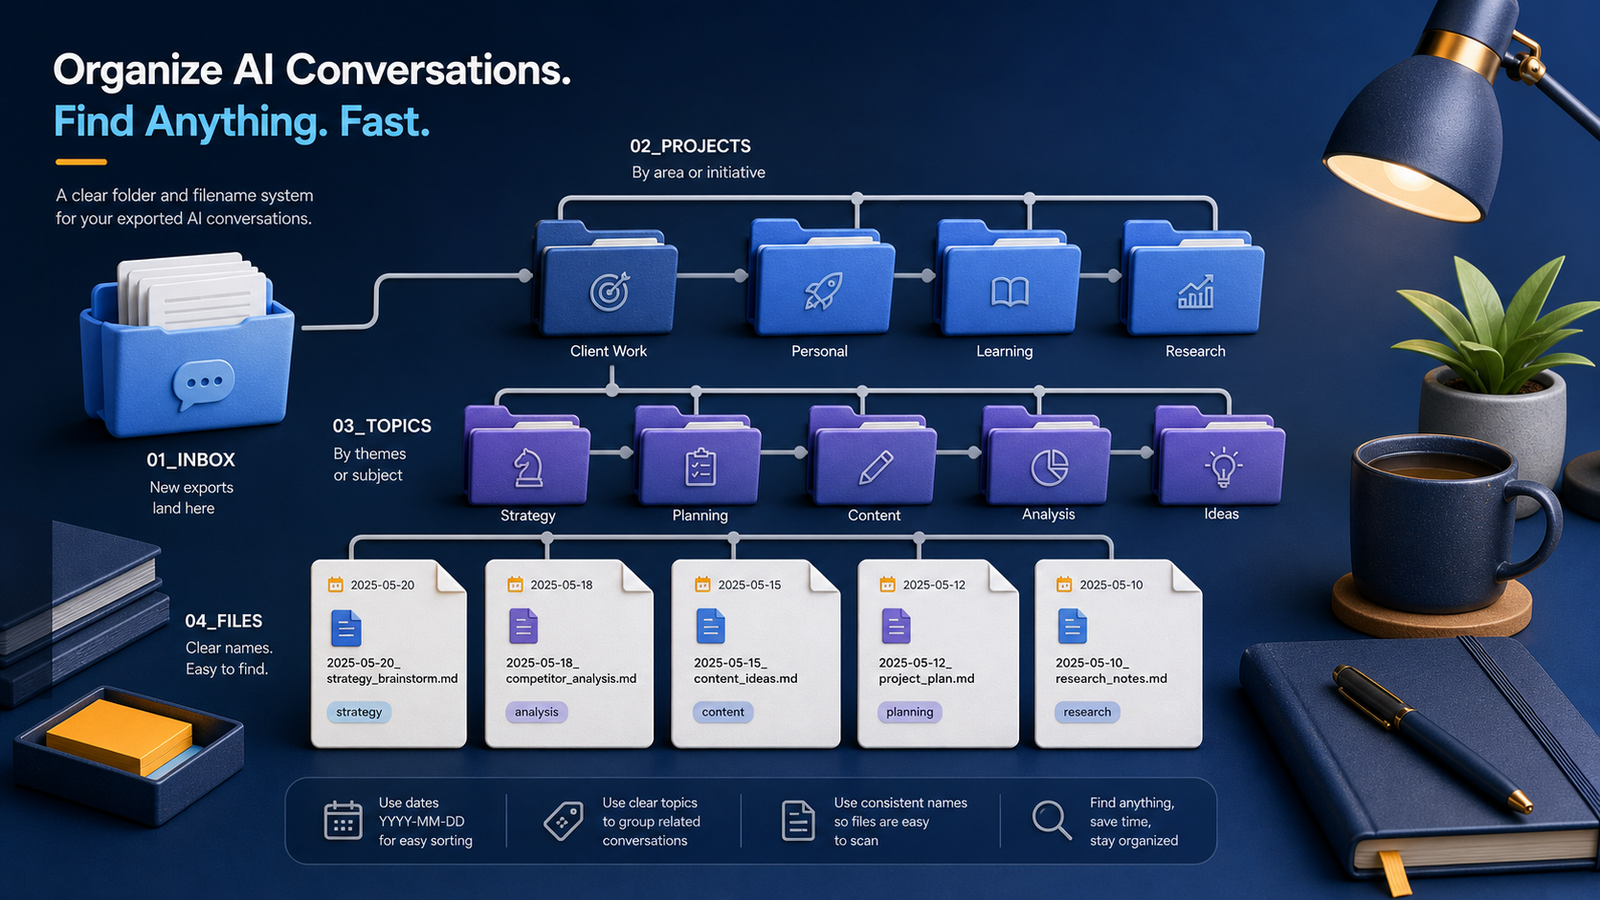The width and height of the screenshot is (1600, 900).
Task: Open the Client Work target folder
Action: tap(607, 279)
